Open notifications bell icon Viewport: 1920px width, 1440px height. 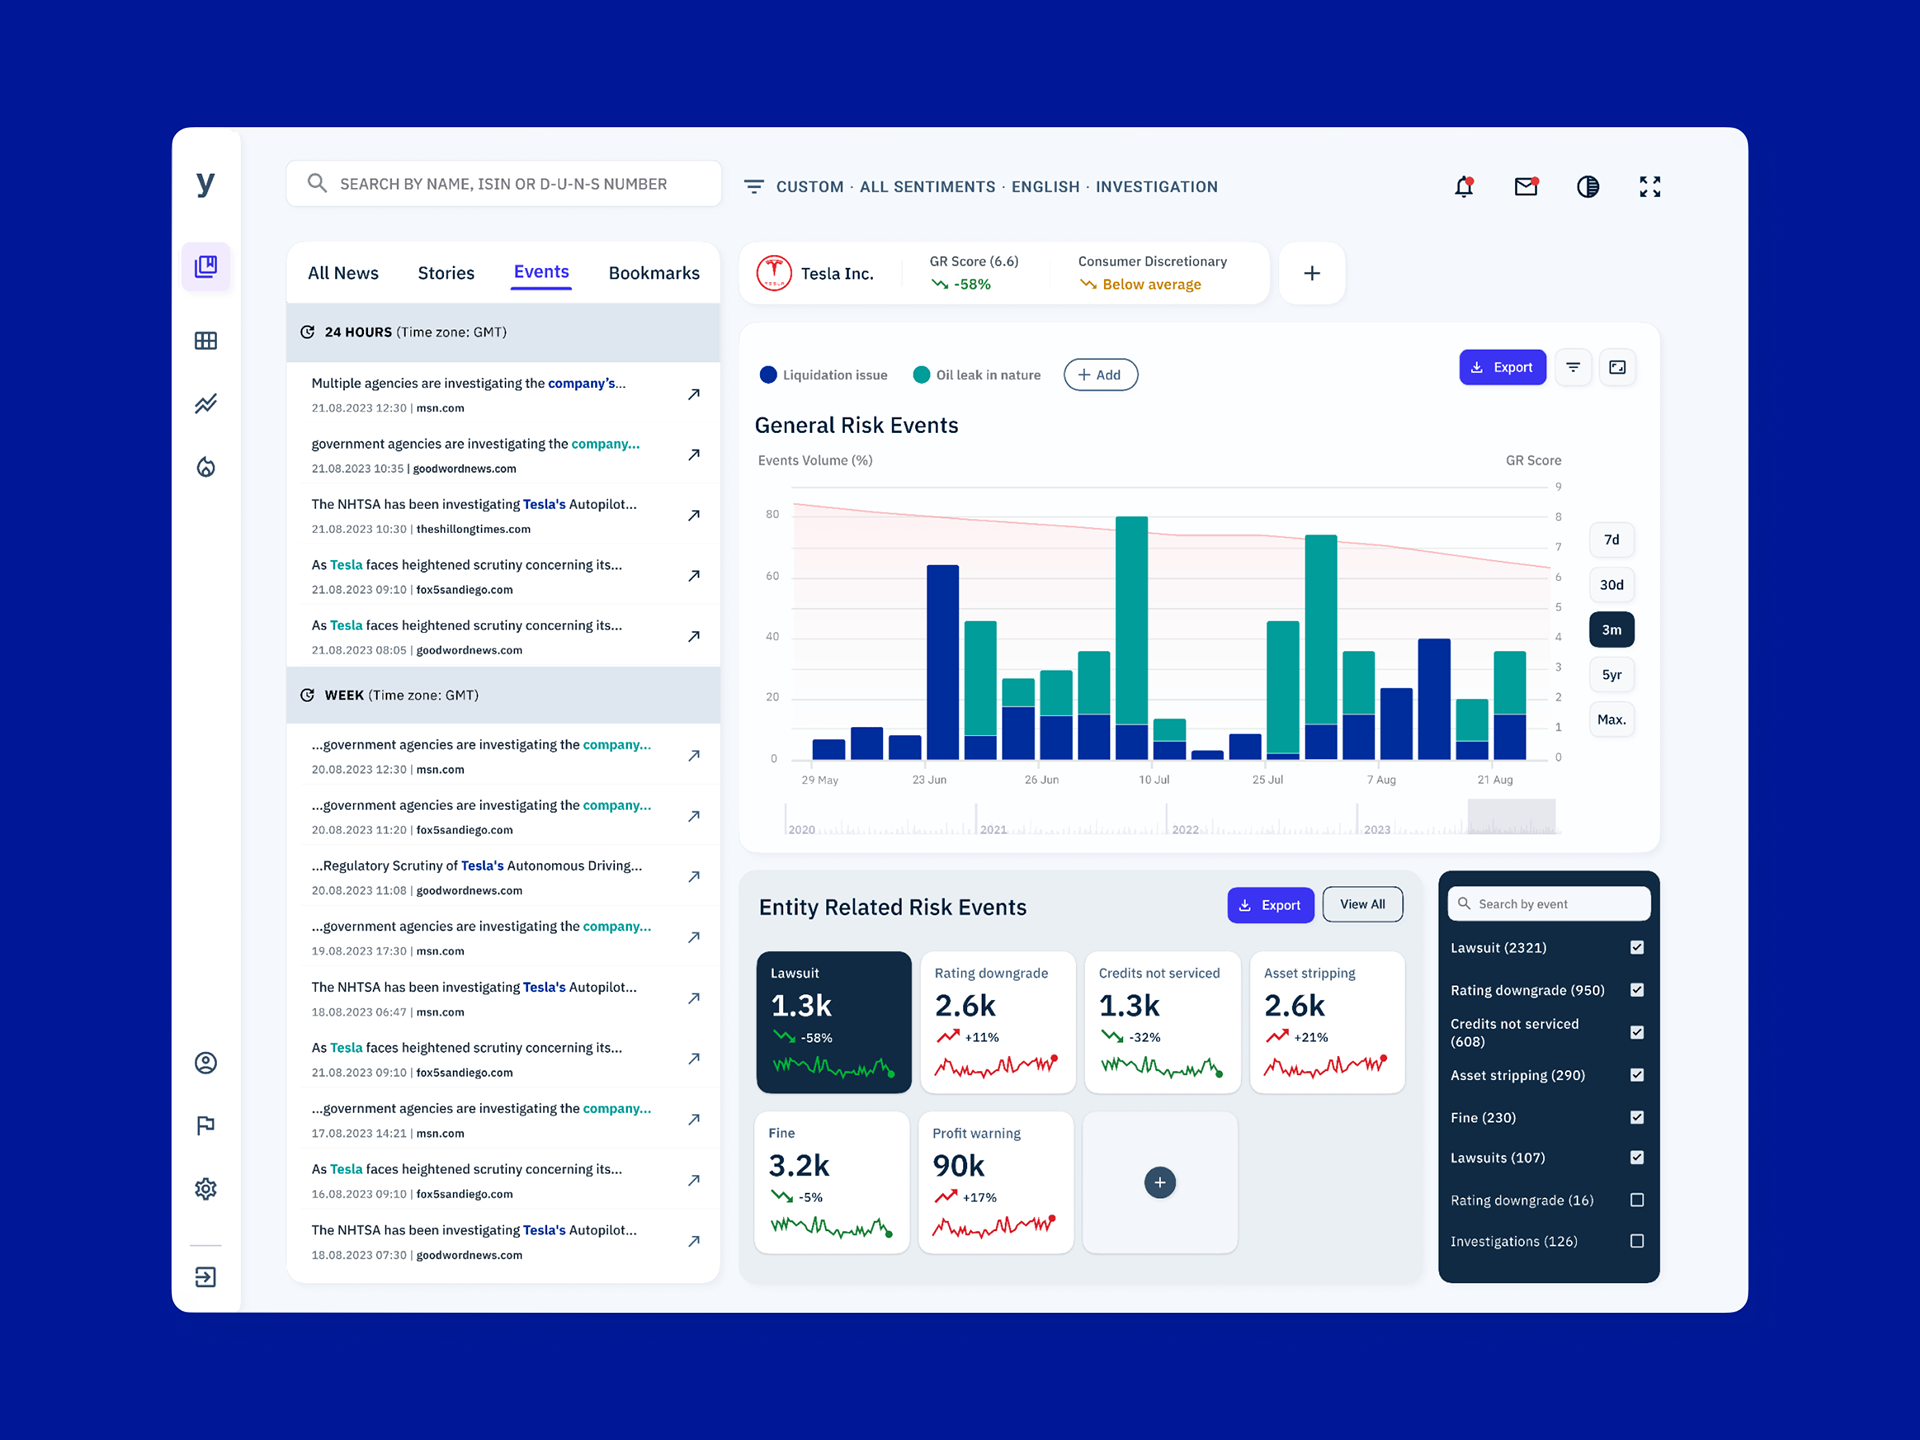(1464, 187)
